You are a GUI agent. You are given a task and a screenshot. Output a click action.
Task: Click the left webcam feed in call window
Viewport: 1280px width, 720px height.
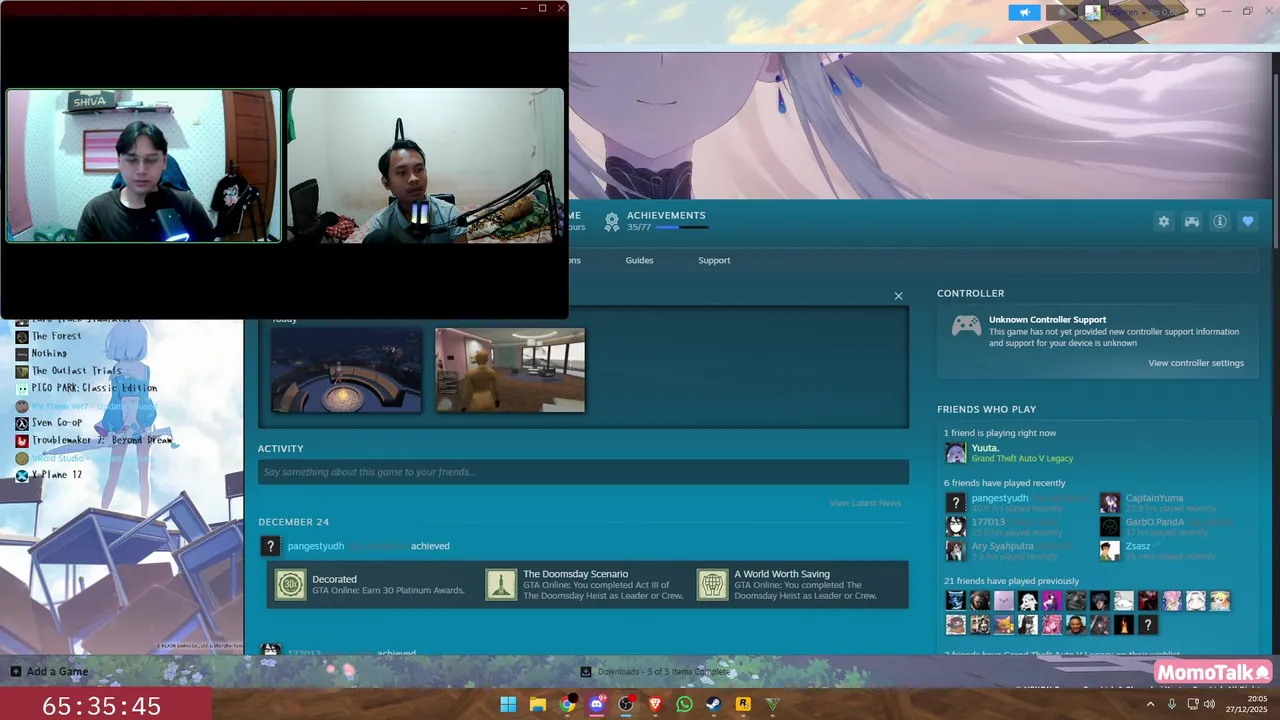[x=144, y=166]
